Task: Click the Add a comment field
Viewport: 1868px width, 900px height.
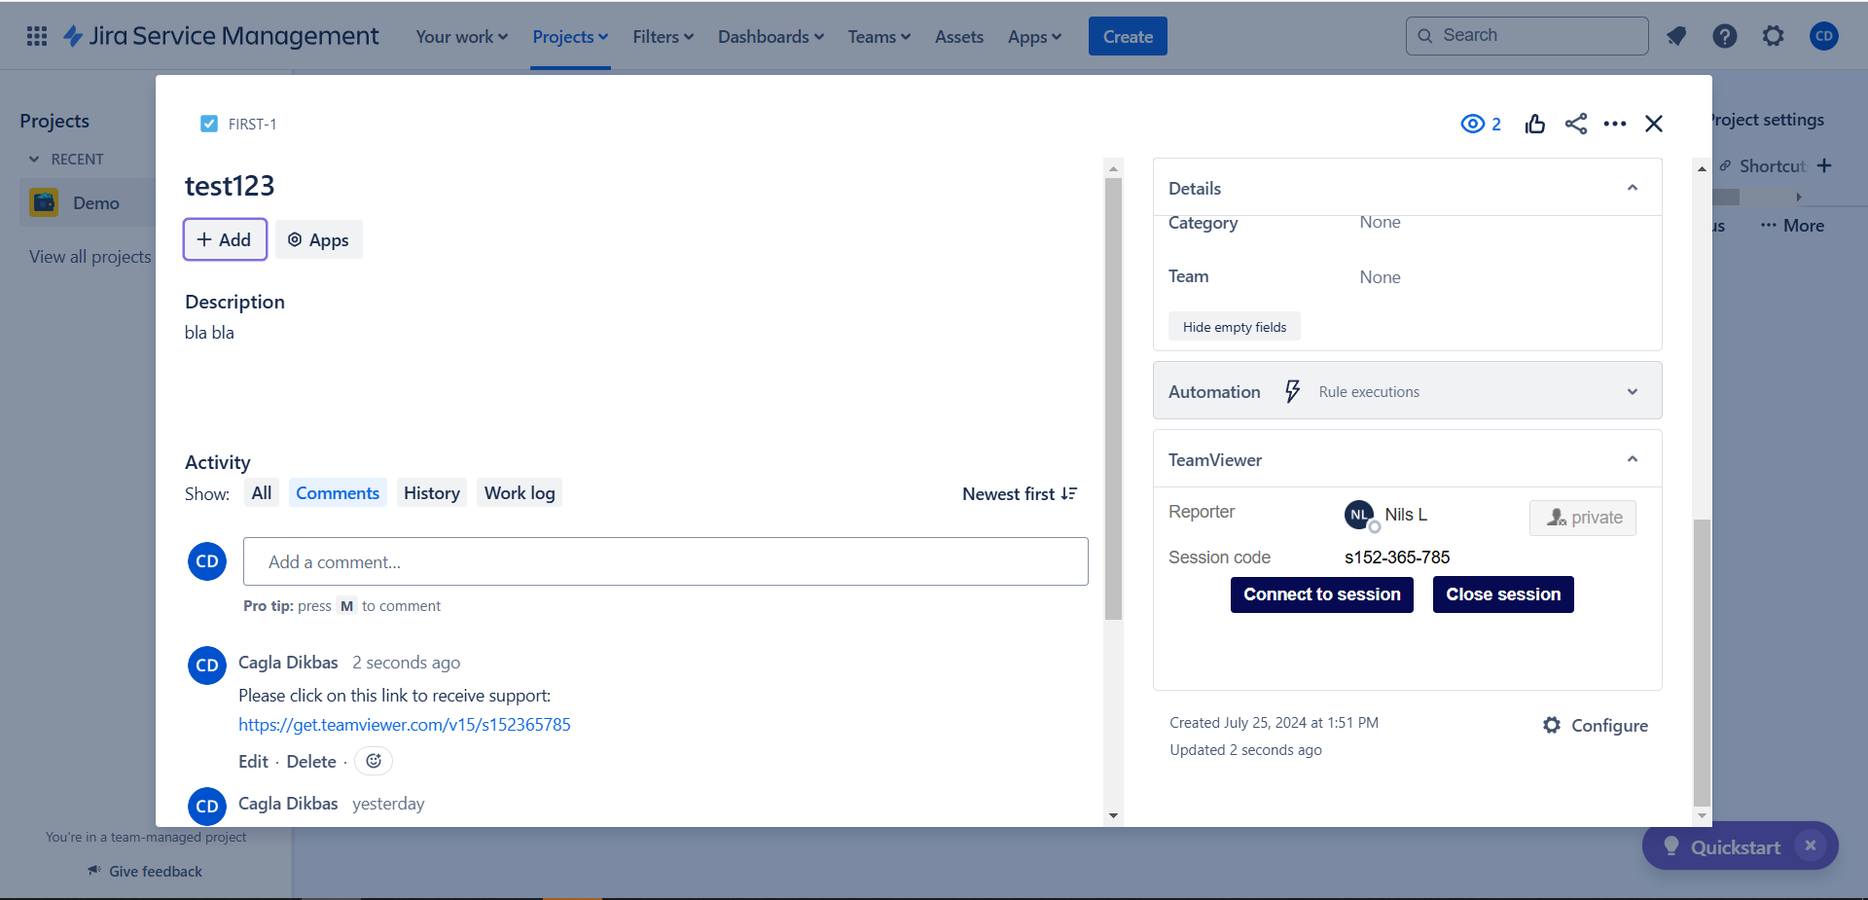Action: point(665,562)
